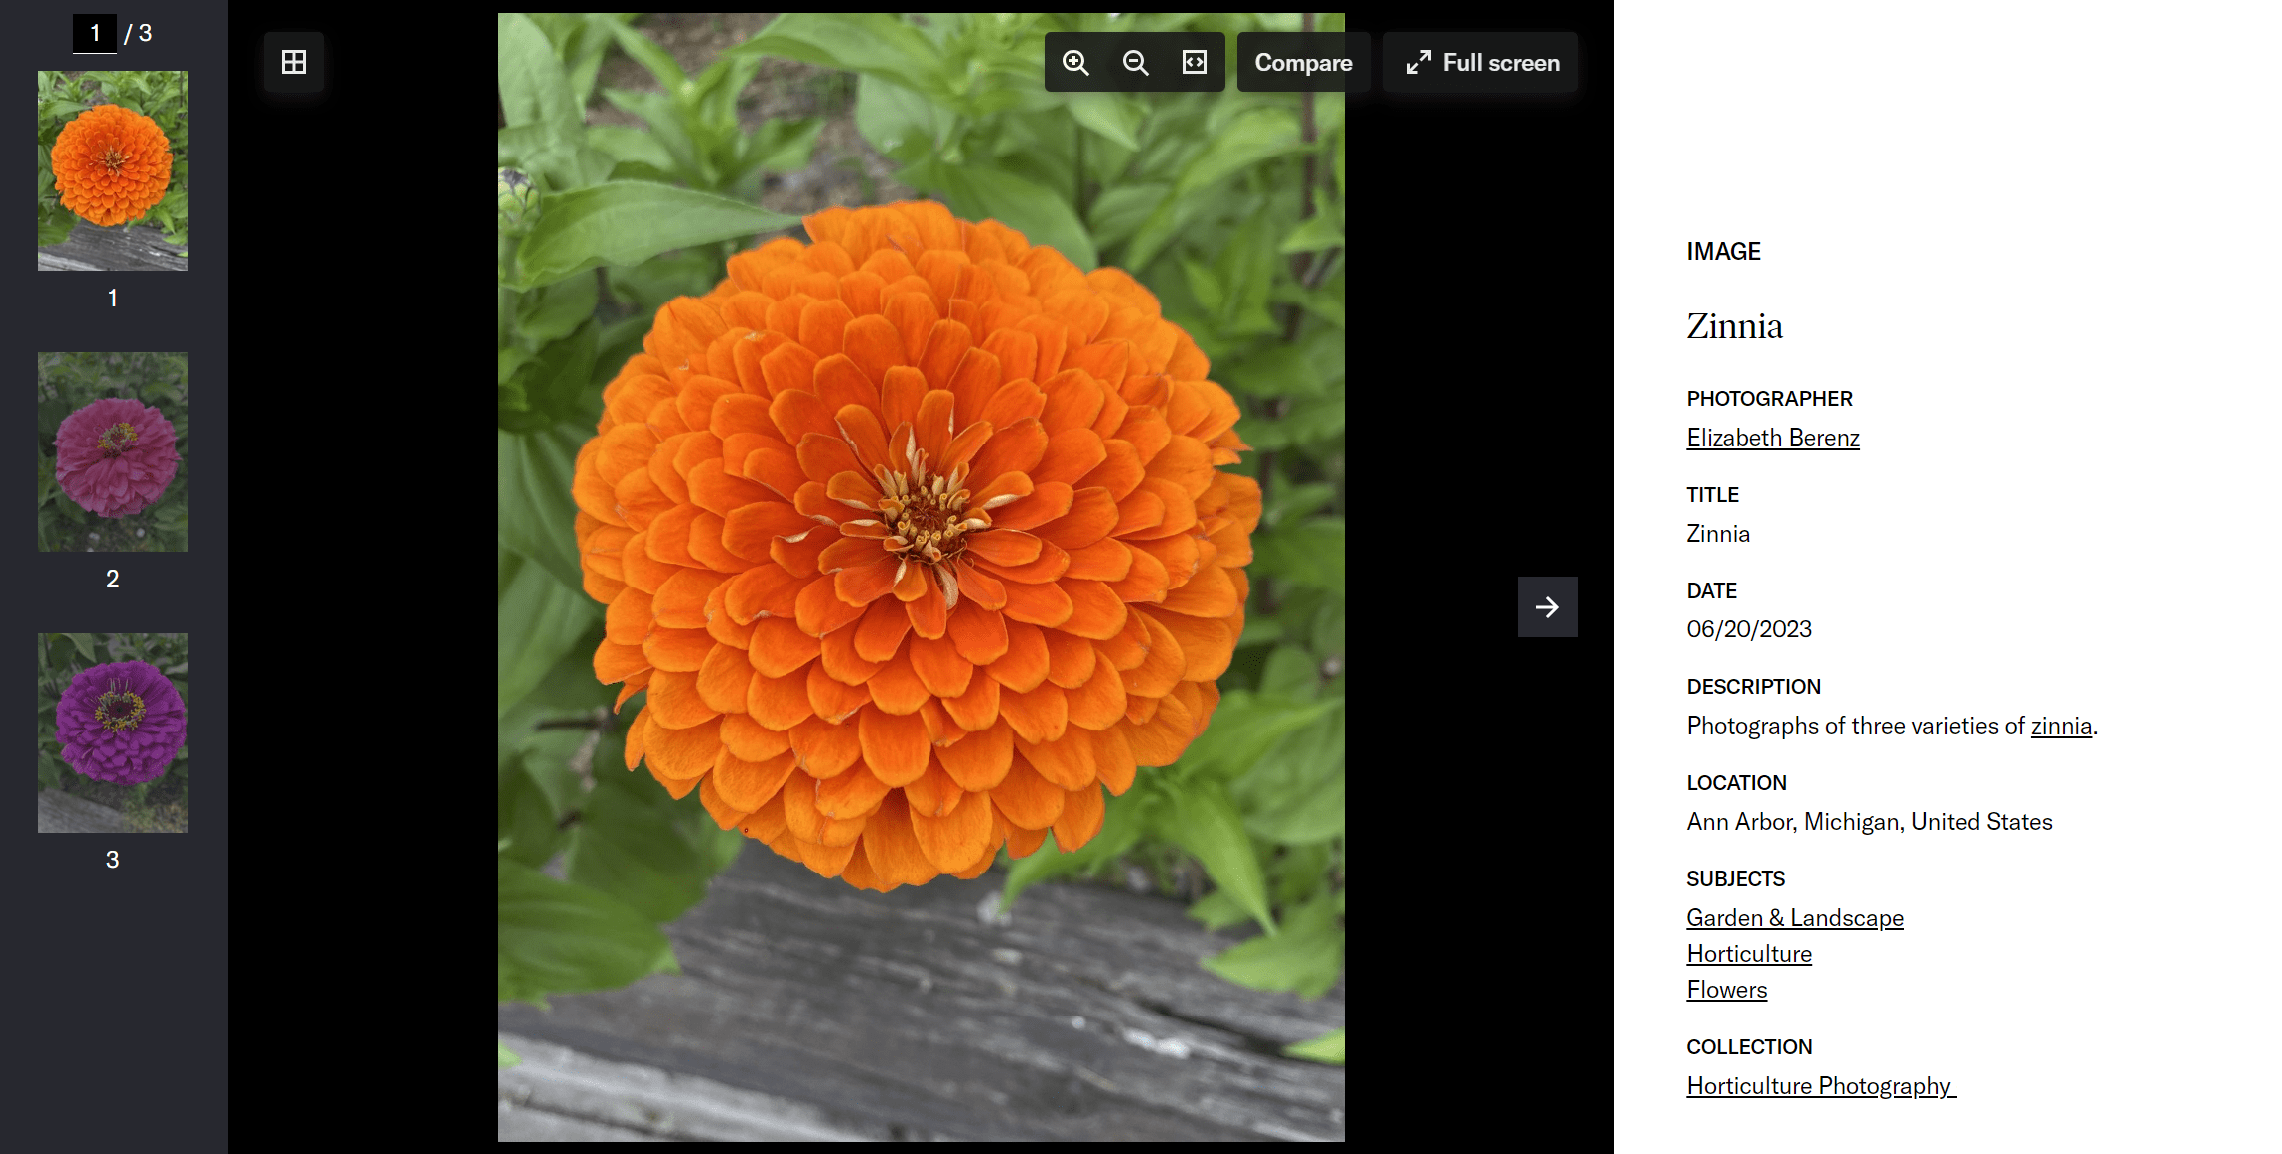Open the Garden & Landscape subject
Screen dimensions: 2282x1154
1794,917
